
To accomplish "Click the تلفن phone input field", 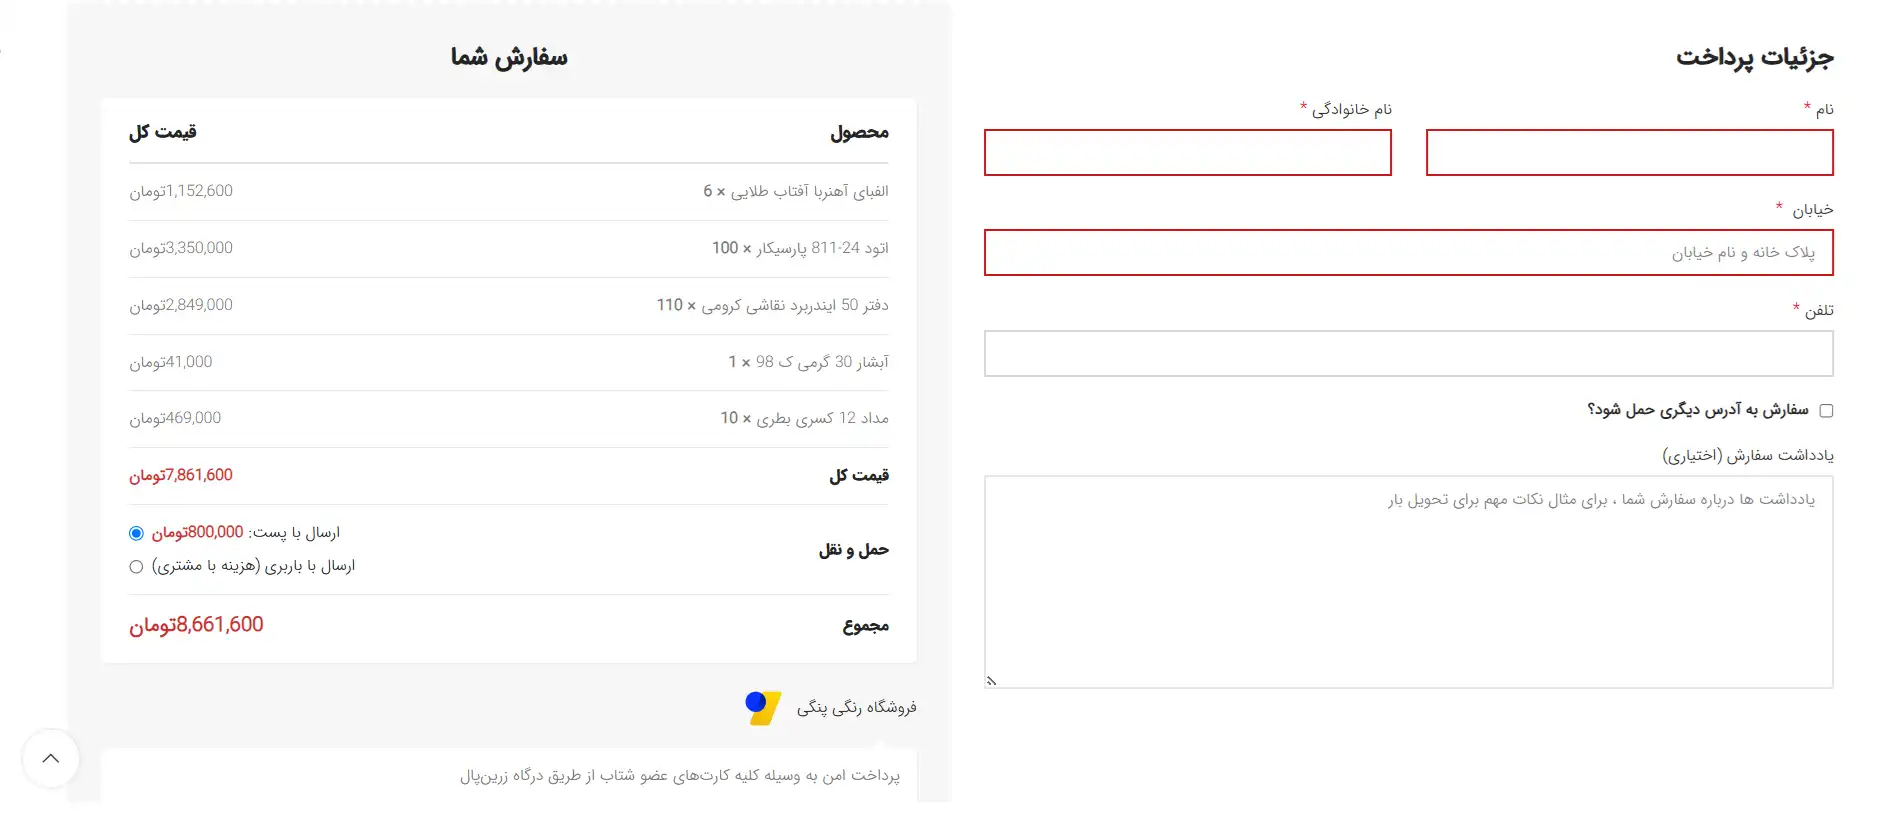I will [1408, 354].
